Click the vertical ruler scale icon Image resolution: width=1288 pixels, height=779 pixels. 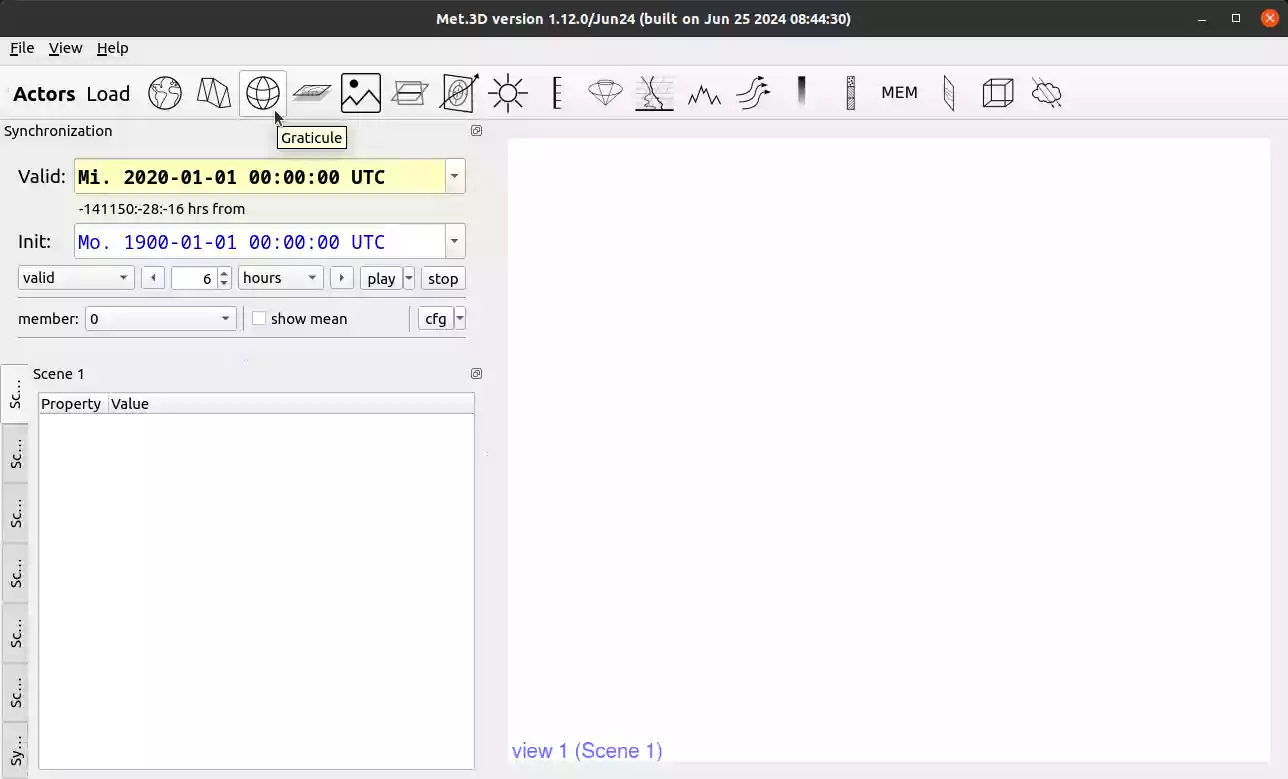(557, 94)
